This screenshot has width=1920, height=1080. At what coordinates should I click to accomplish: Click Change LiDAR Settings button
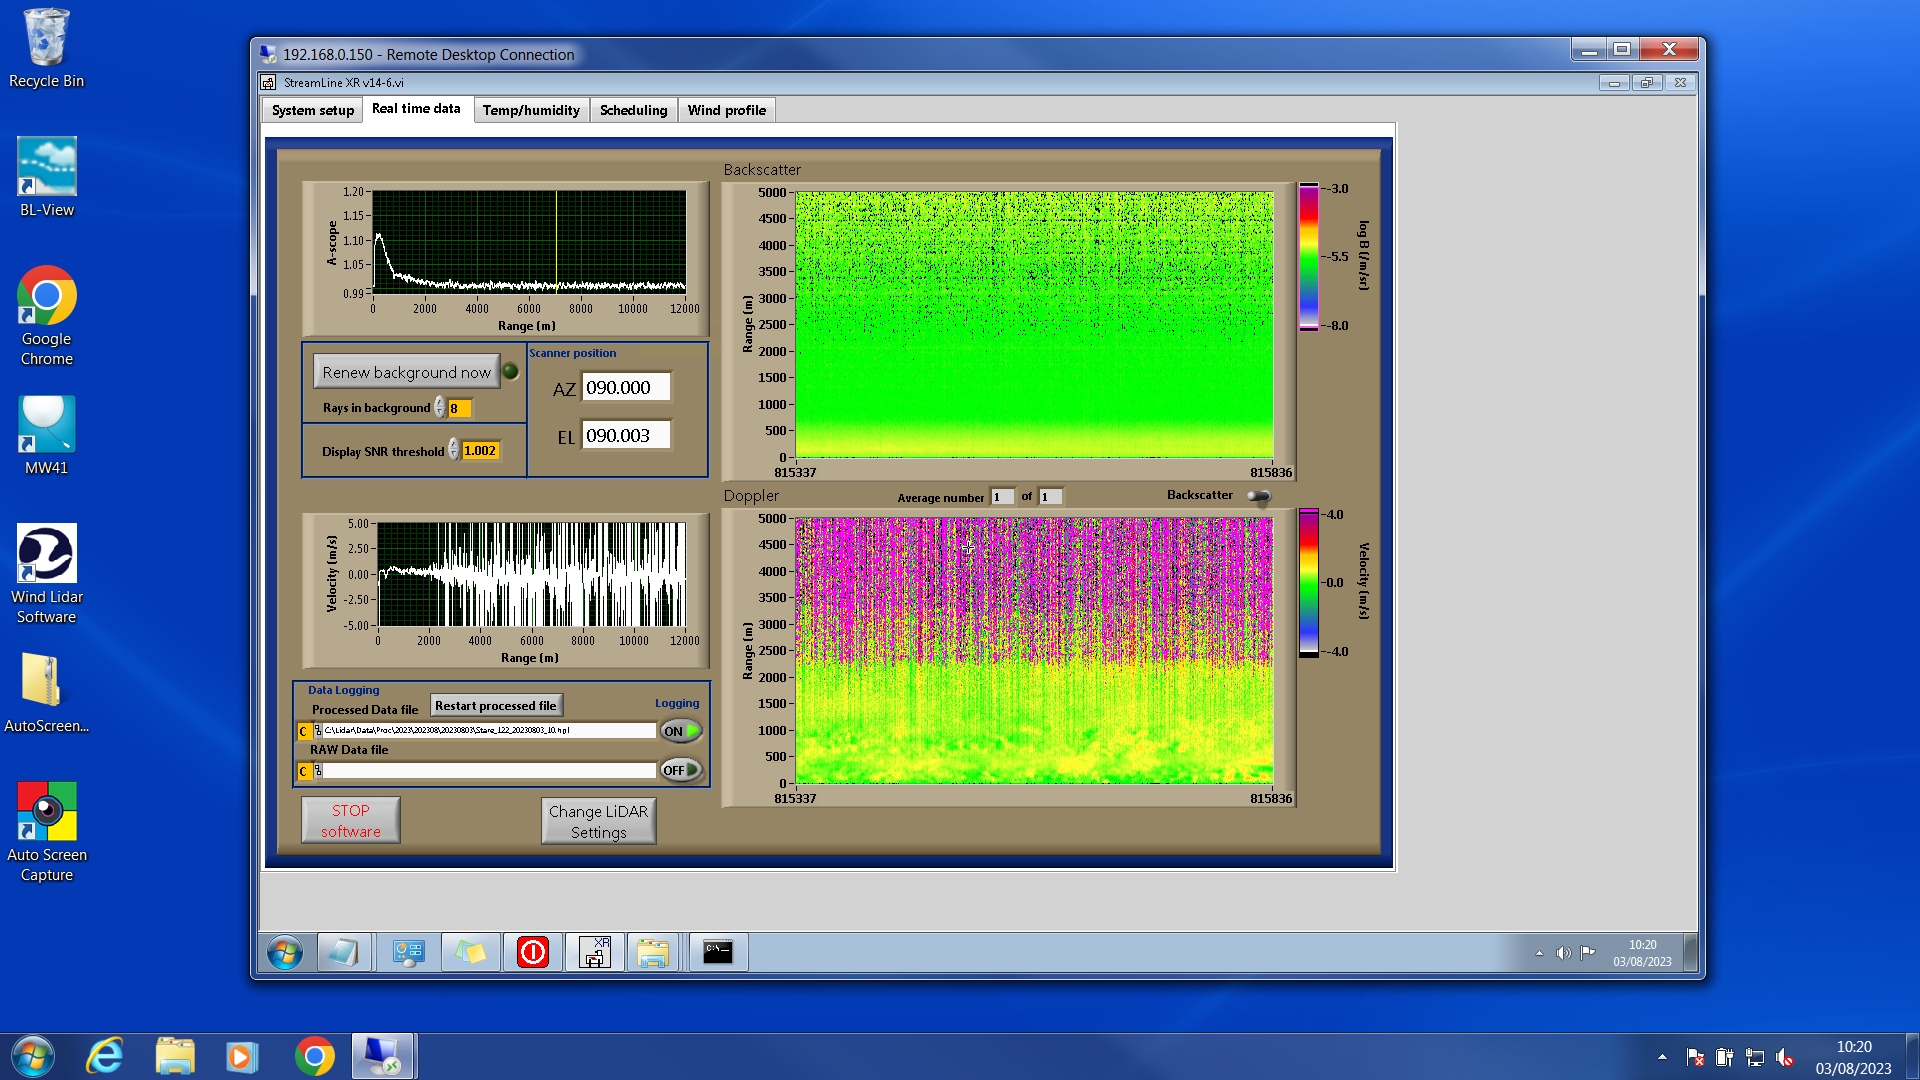(x=598, y=821)
